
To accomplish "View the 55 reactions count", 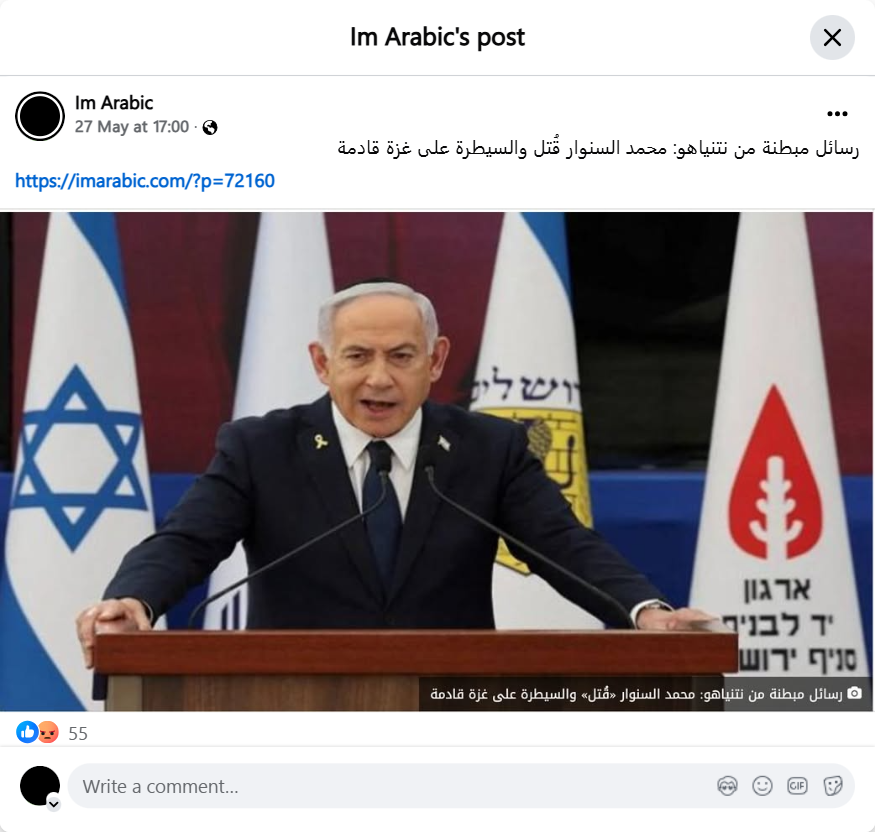I will (x=78, y=733).
